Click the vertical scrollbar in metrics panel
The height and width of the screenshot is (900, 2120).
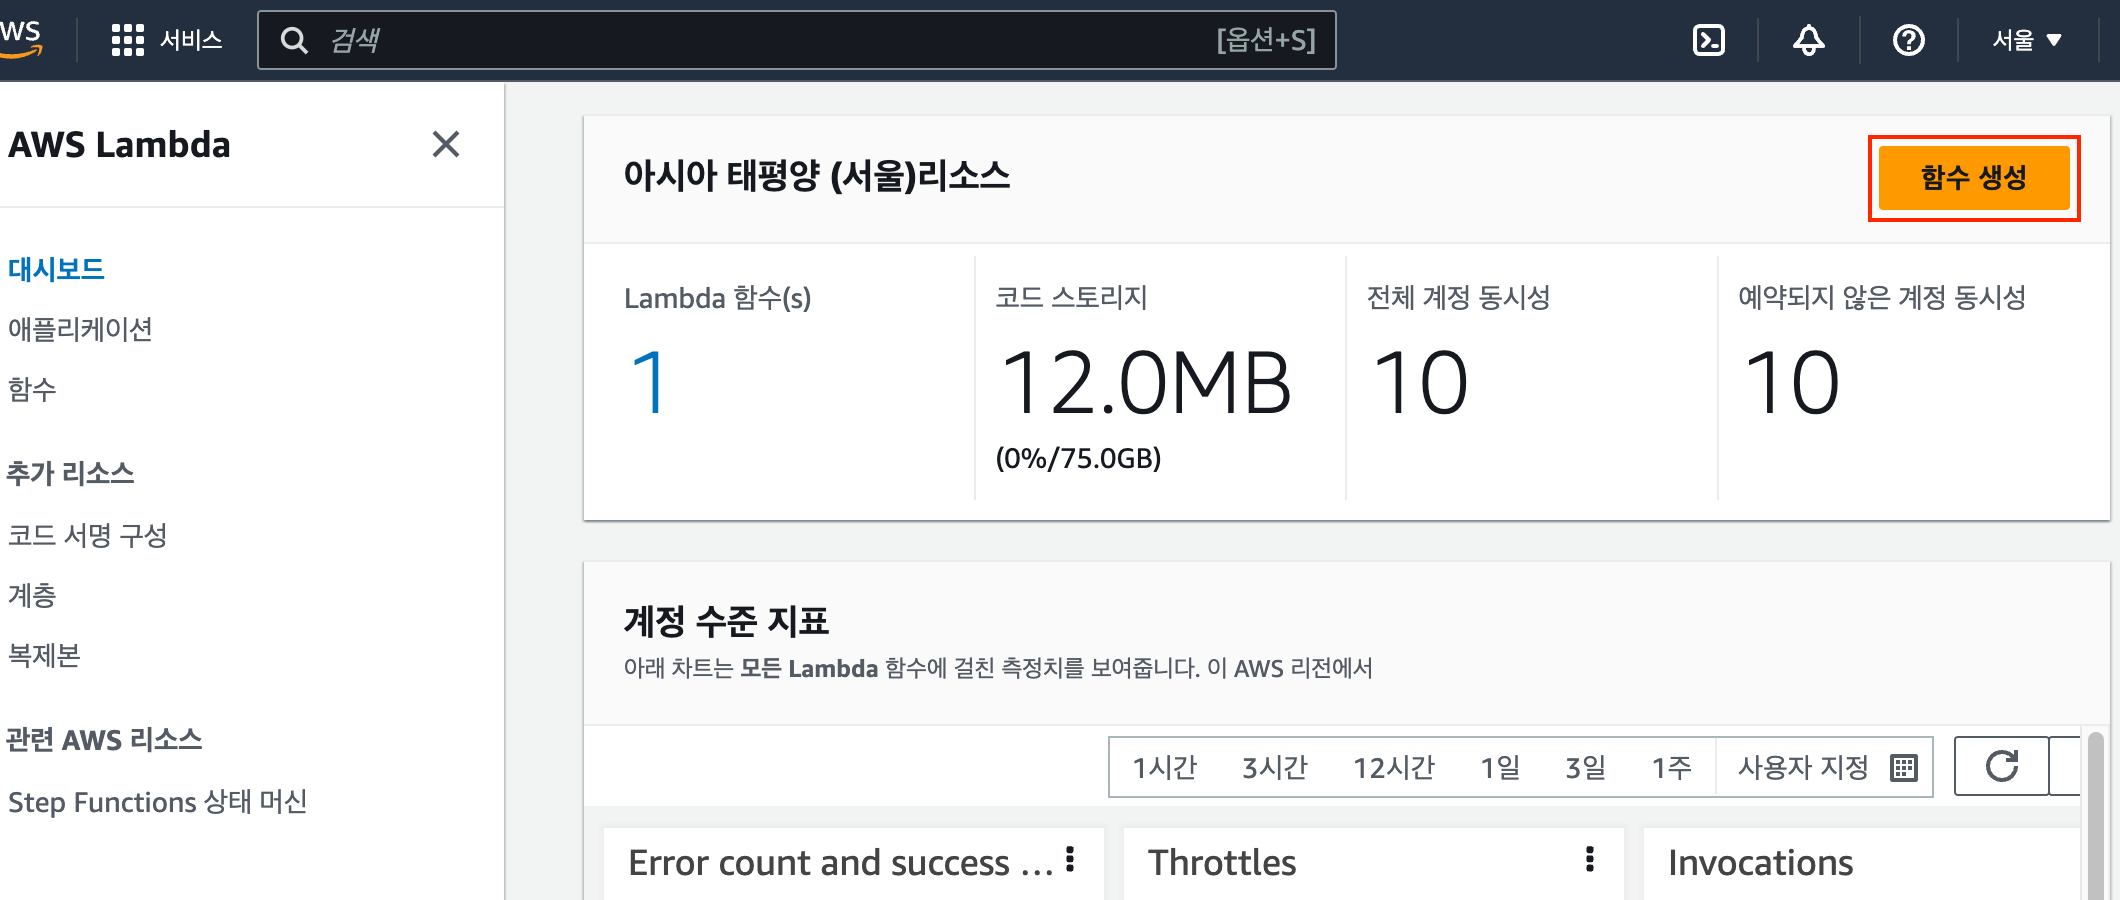click(2095, 815)
